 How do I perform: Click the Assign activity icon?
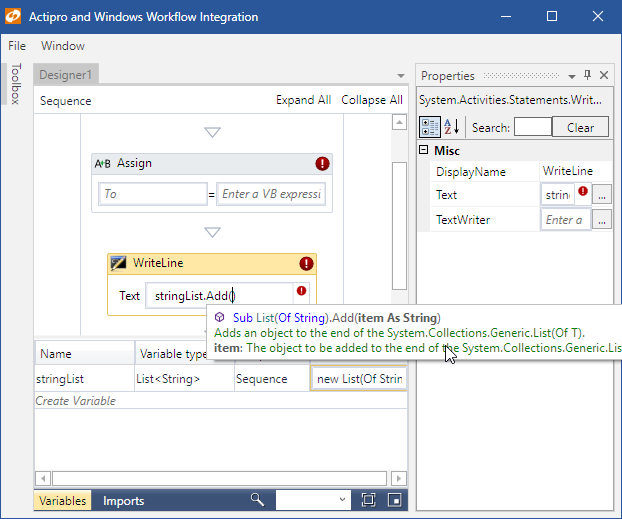click(x=102, y=163)
